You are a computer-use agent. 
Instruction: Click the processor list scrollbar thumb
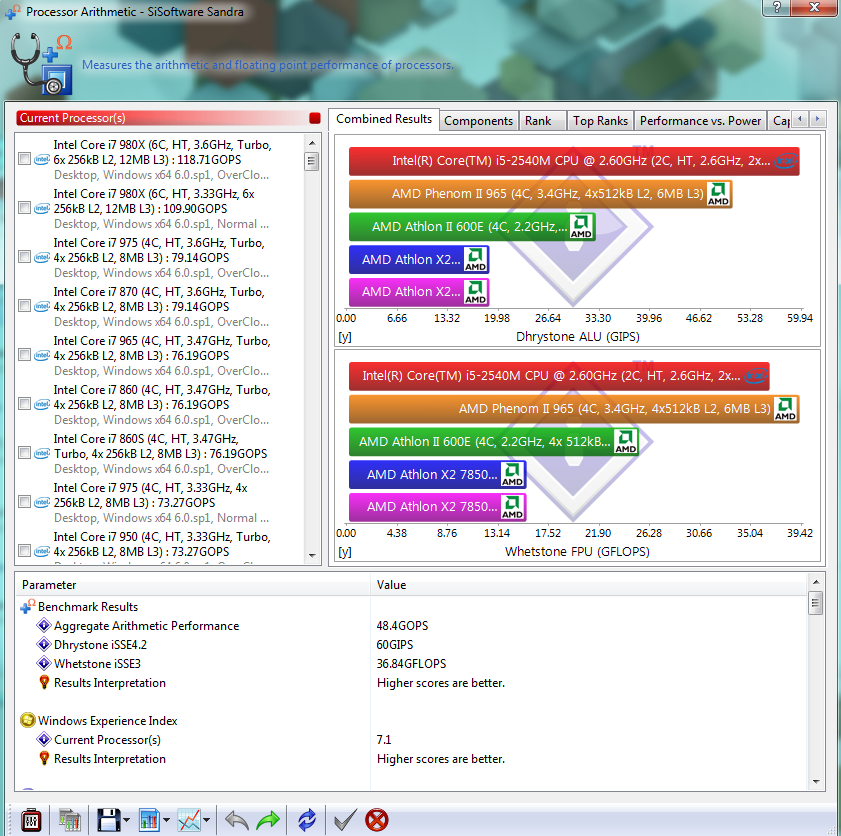tap(312, 161)
